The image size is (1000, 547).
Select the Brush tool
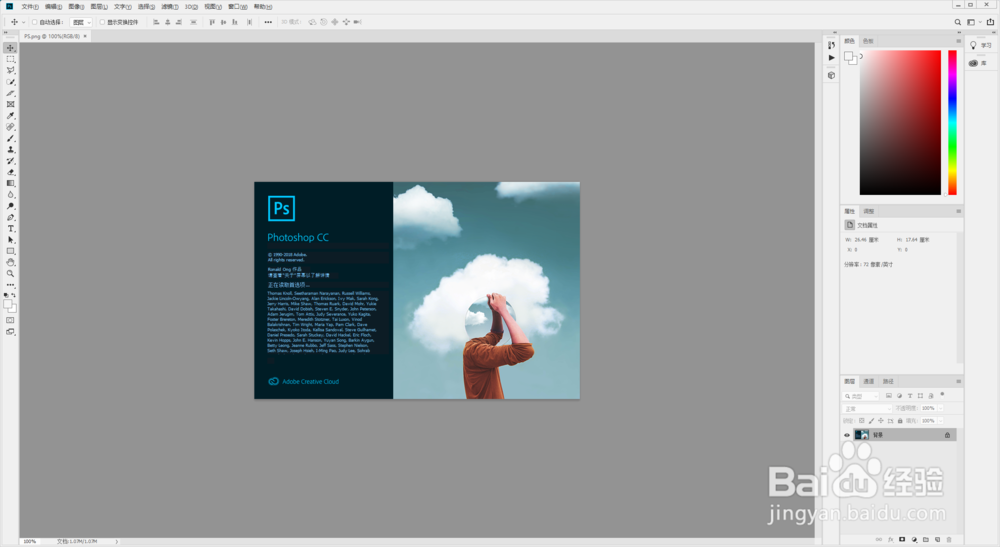[x=10, y=138]
